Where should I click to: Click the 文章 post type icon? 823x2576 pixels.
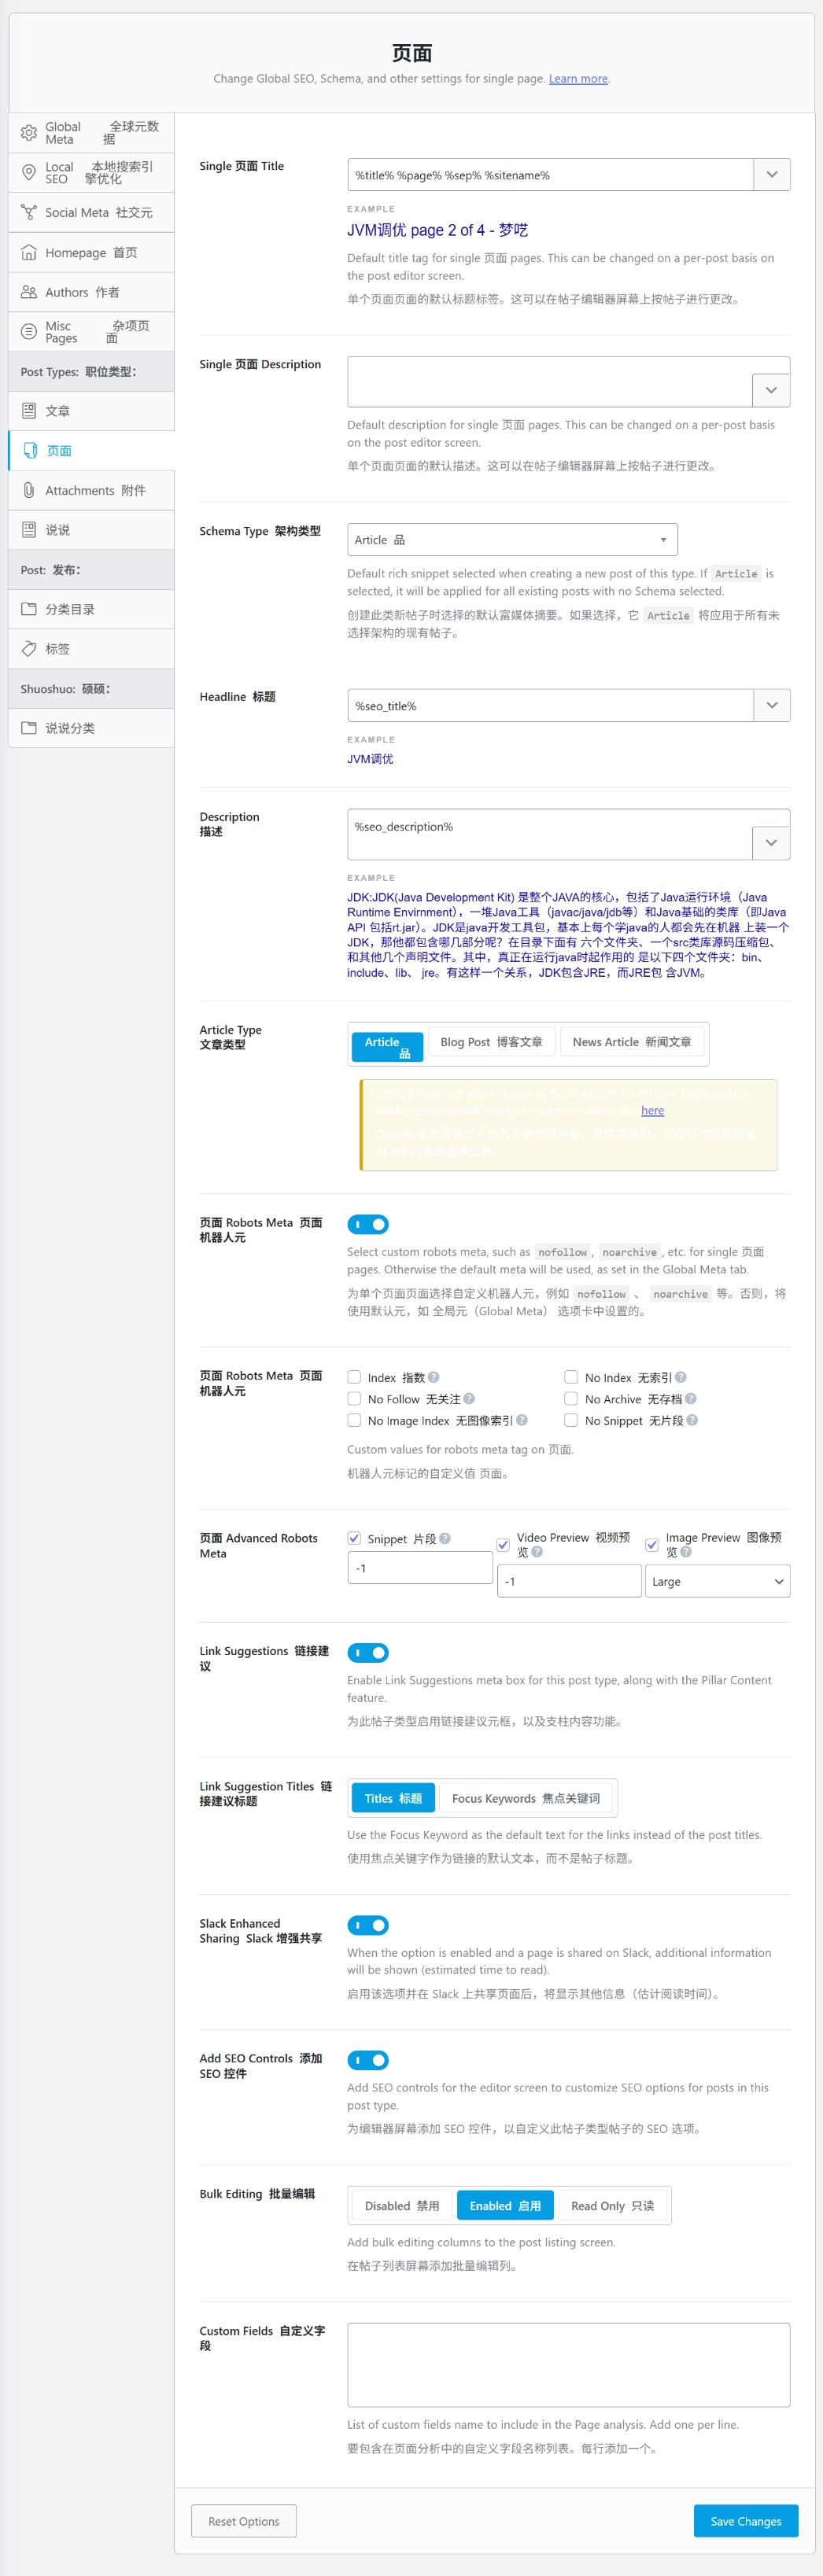click(29, 410)
